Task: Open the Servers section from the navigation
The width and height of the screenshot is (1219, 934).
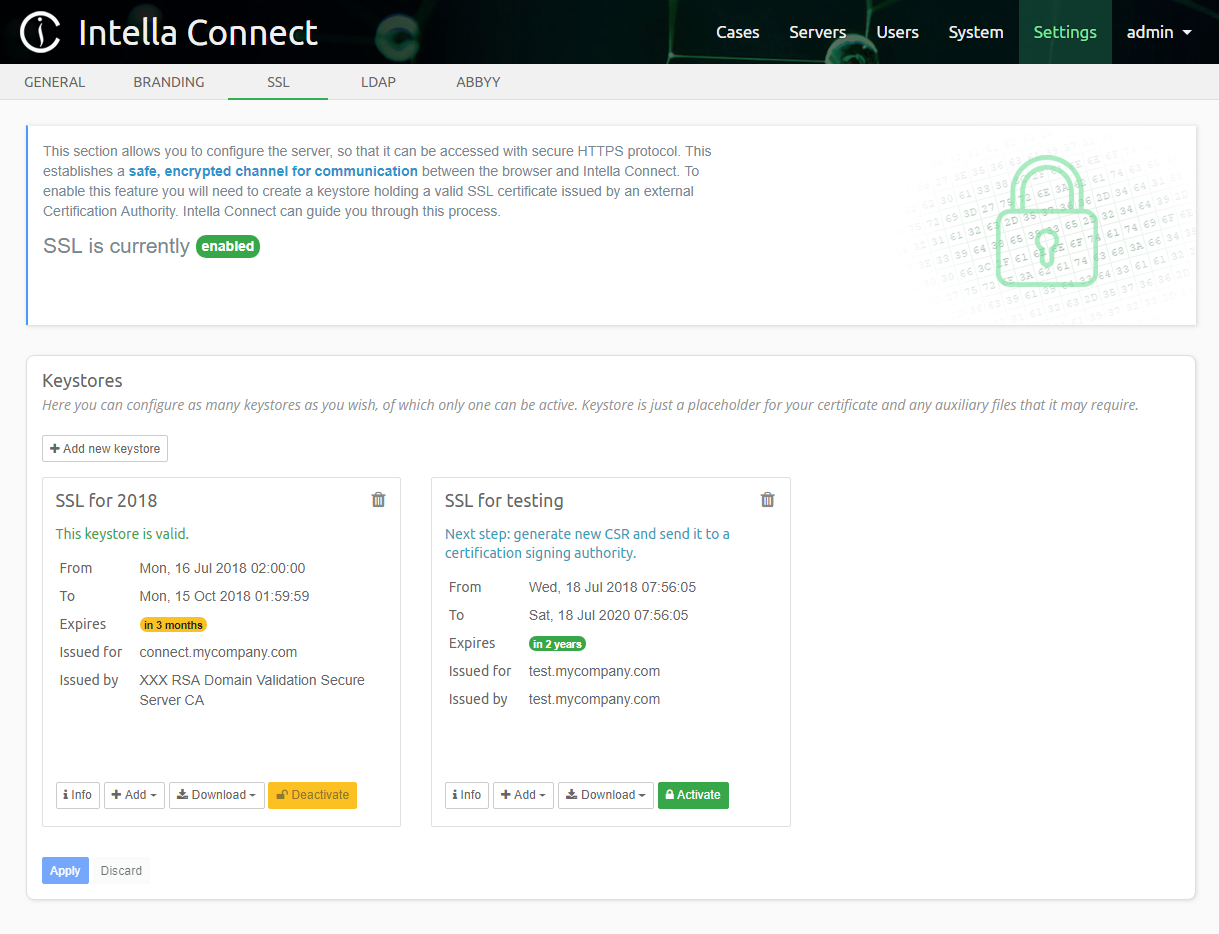Action: (817, 31)
